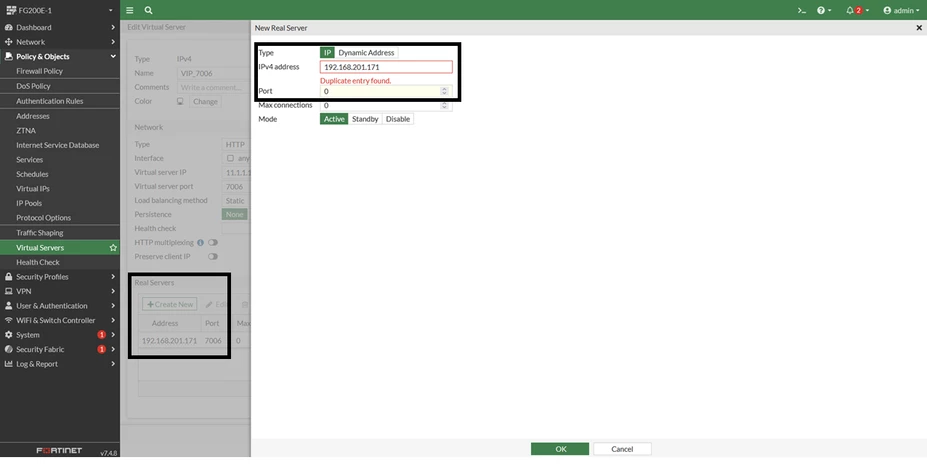The width and height of the screenshot is (927, 471).
Task: Click the System gear icon
Action: [8, 334]
